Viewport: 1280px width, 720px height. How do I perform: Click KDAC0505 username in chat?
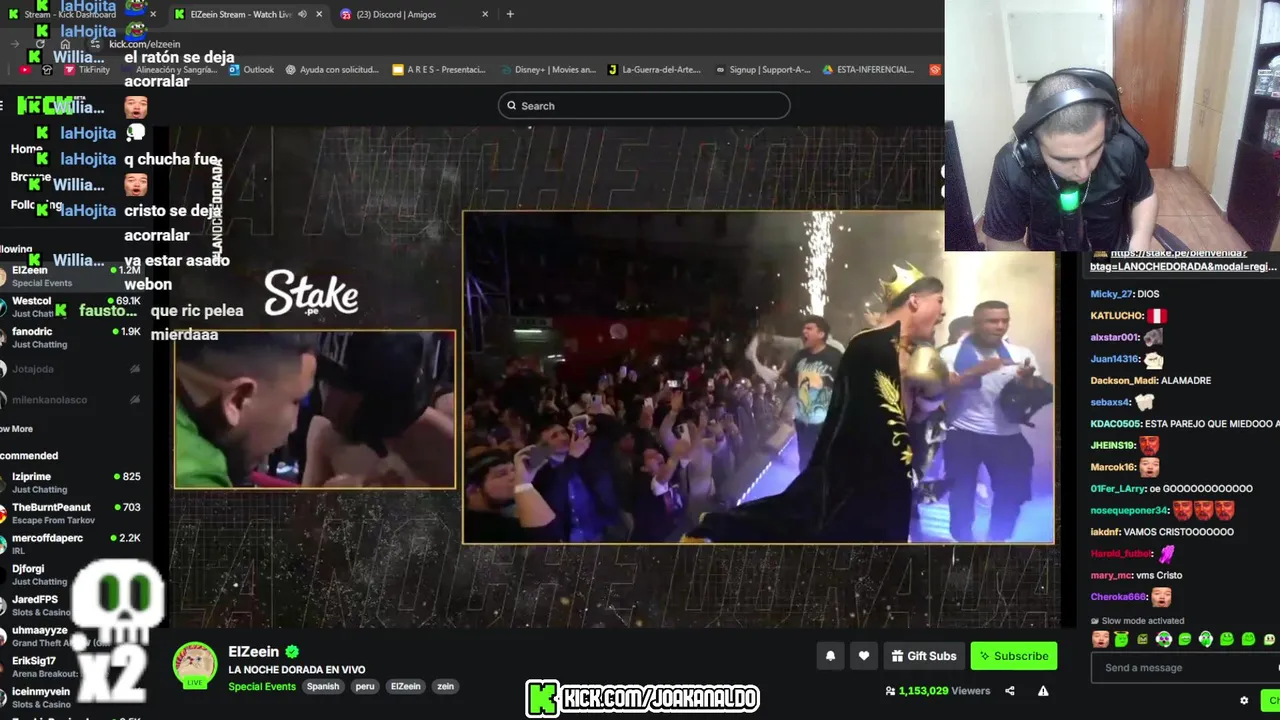tap(1116, 424)
